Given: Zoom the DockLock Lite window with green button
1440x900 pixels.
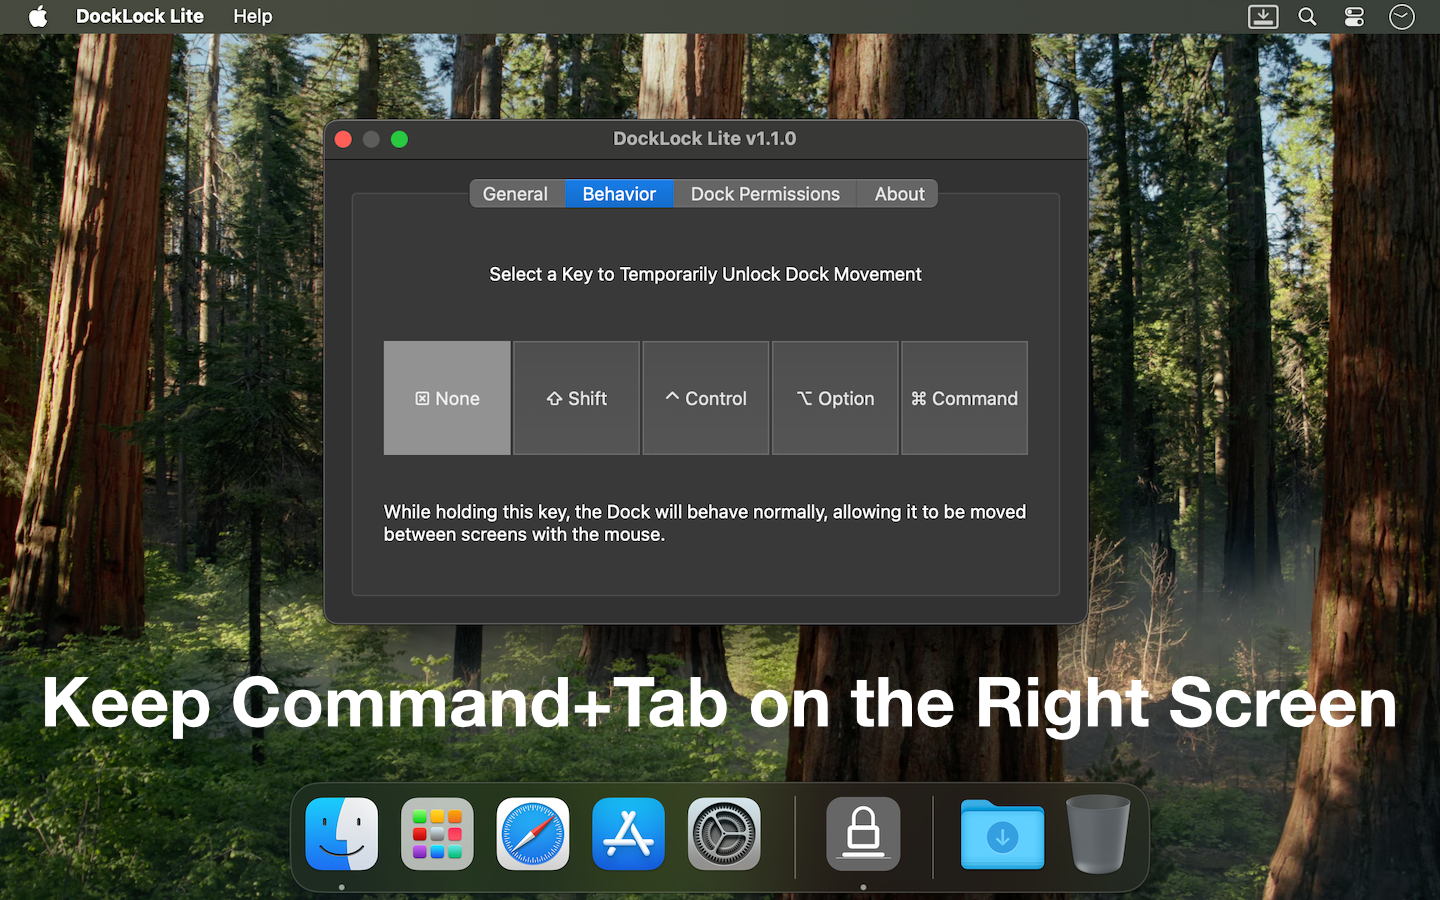Looking at the screenshot, I should click(x=399, y=139).
